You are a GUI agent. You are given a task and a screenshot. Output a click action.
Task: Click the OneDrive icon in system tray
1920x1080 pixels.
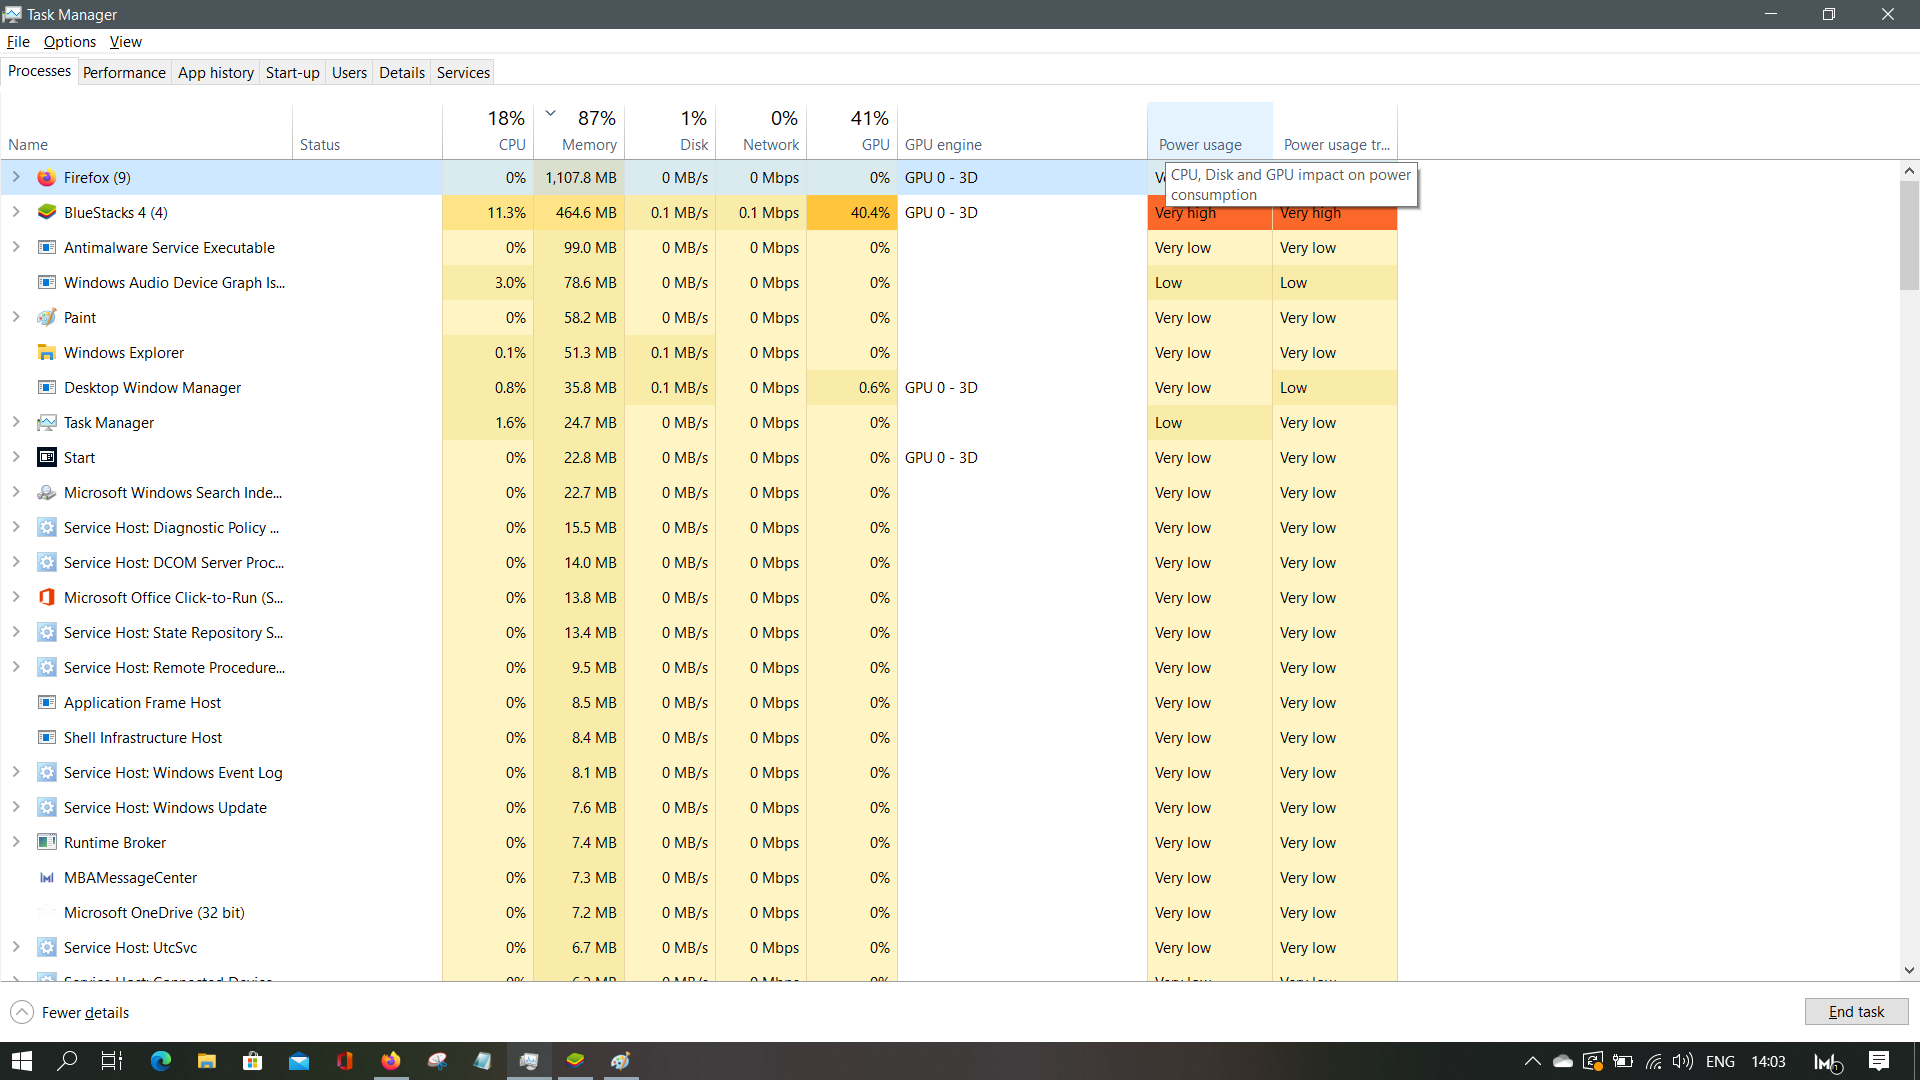coord(1563,1061)
